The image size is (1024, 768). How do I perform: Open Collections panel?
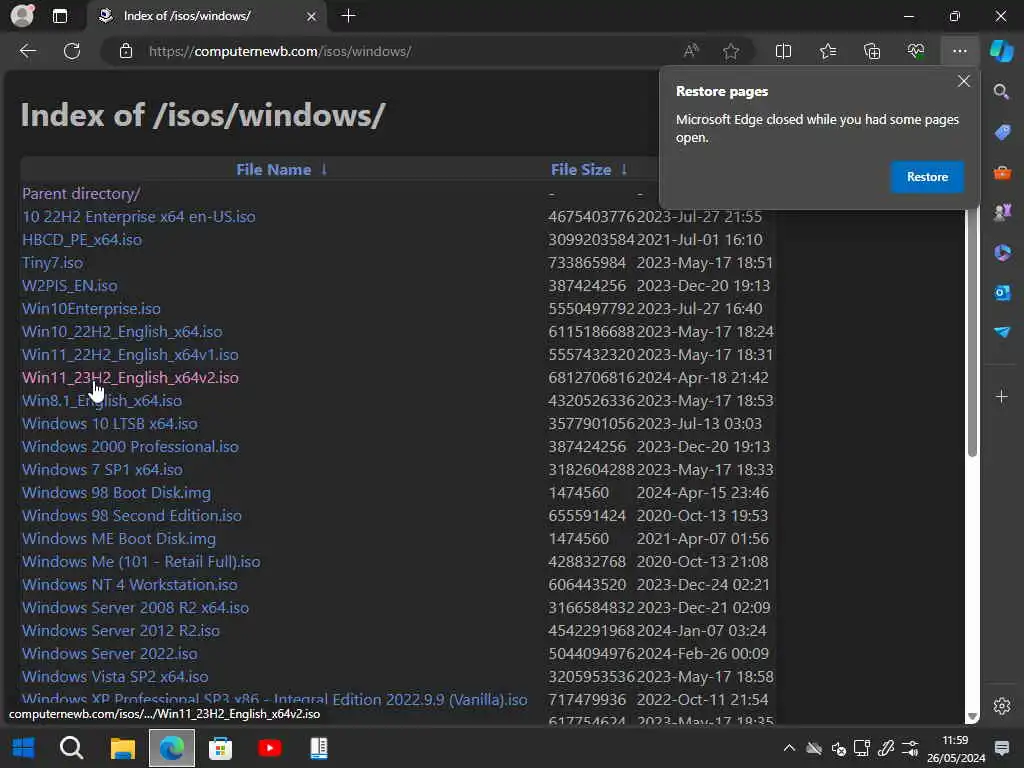[872, 51]
